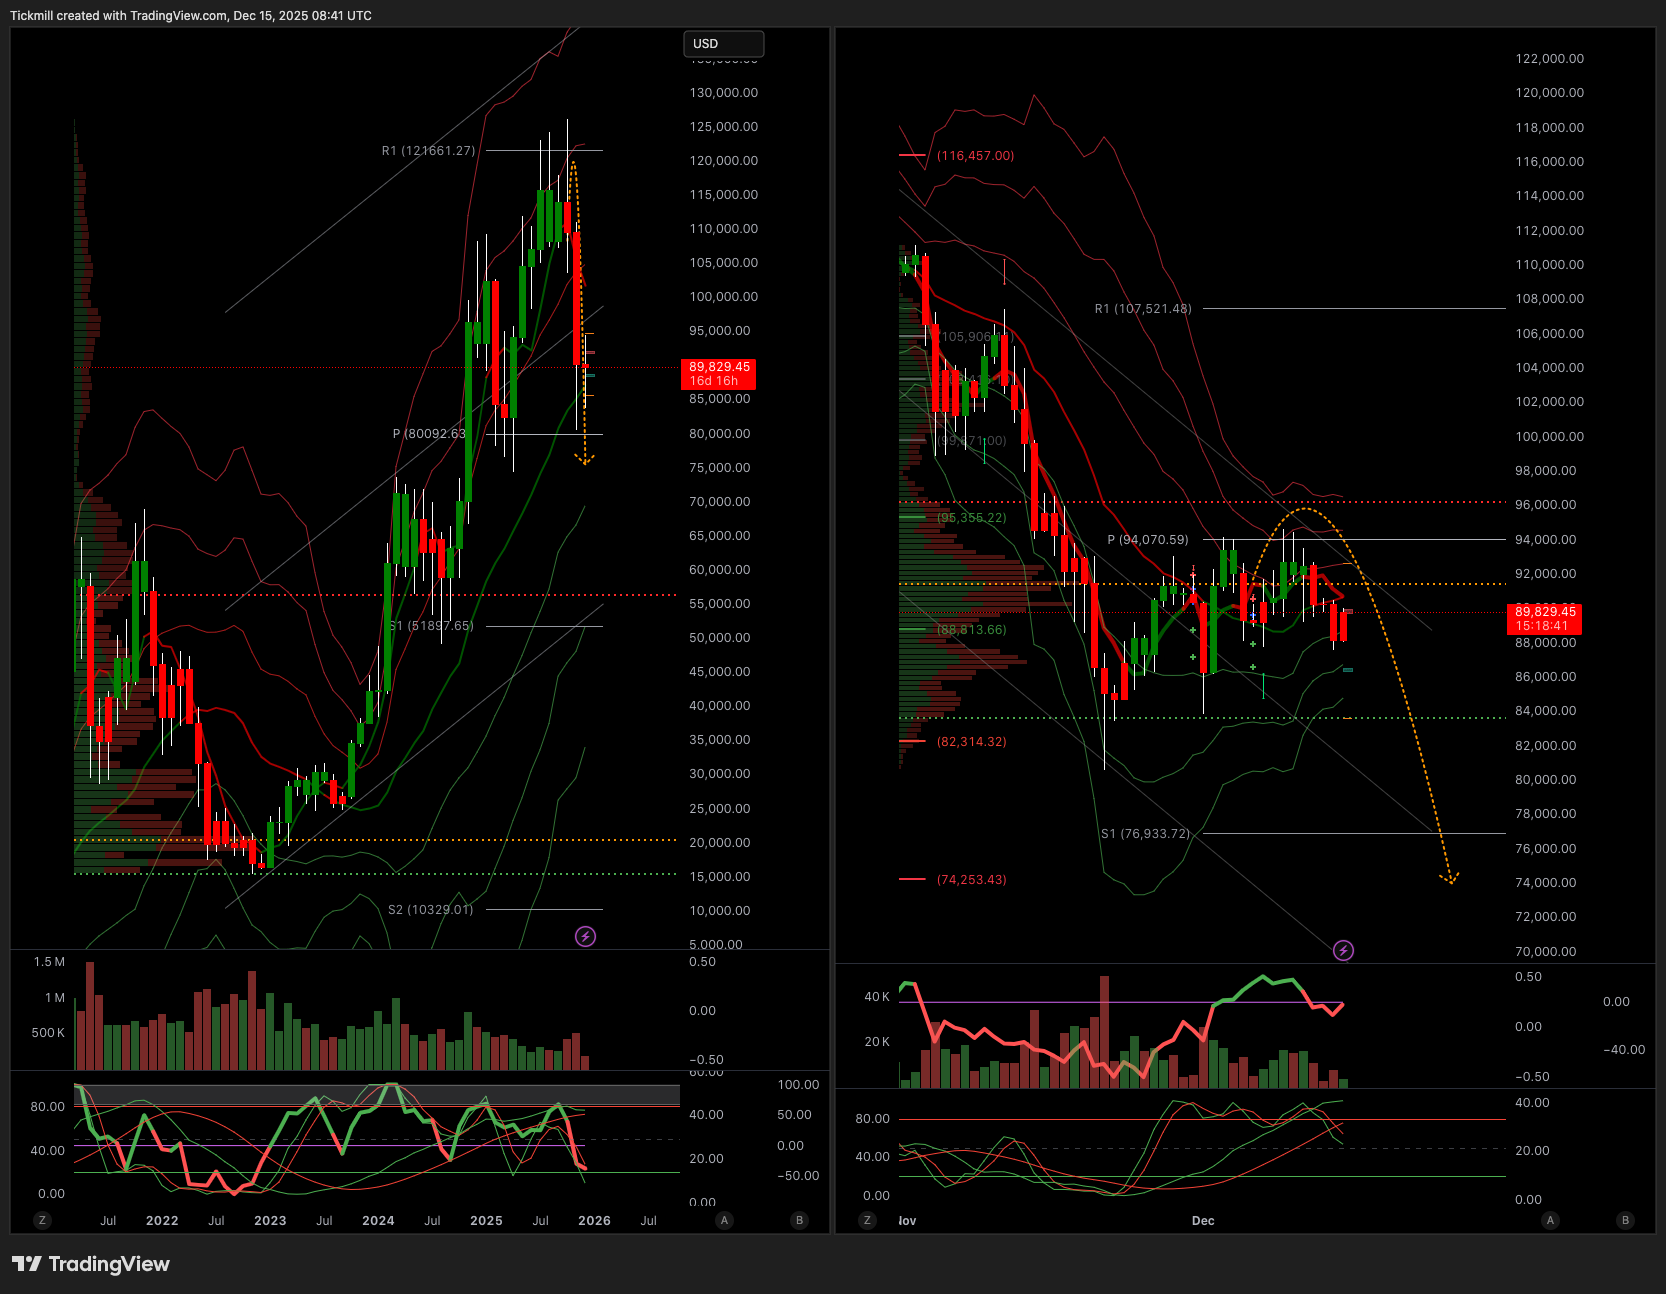Click the red 89,829.45 price label, right chart

tap(1545, 618)
